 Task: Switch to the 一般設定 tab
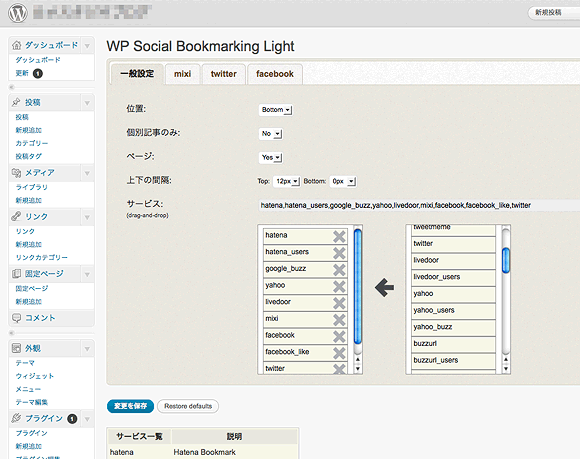click(137, 74)
